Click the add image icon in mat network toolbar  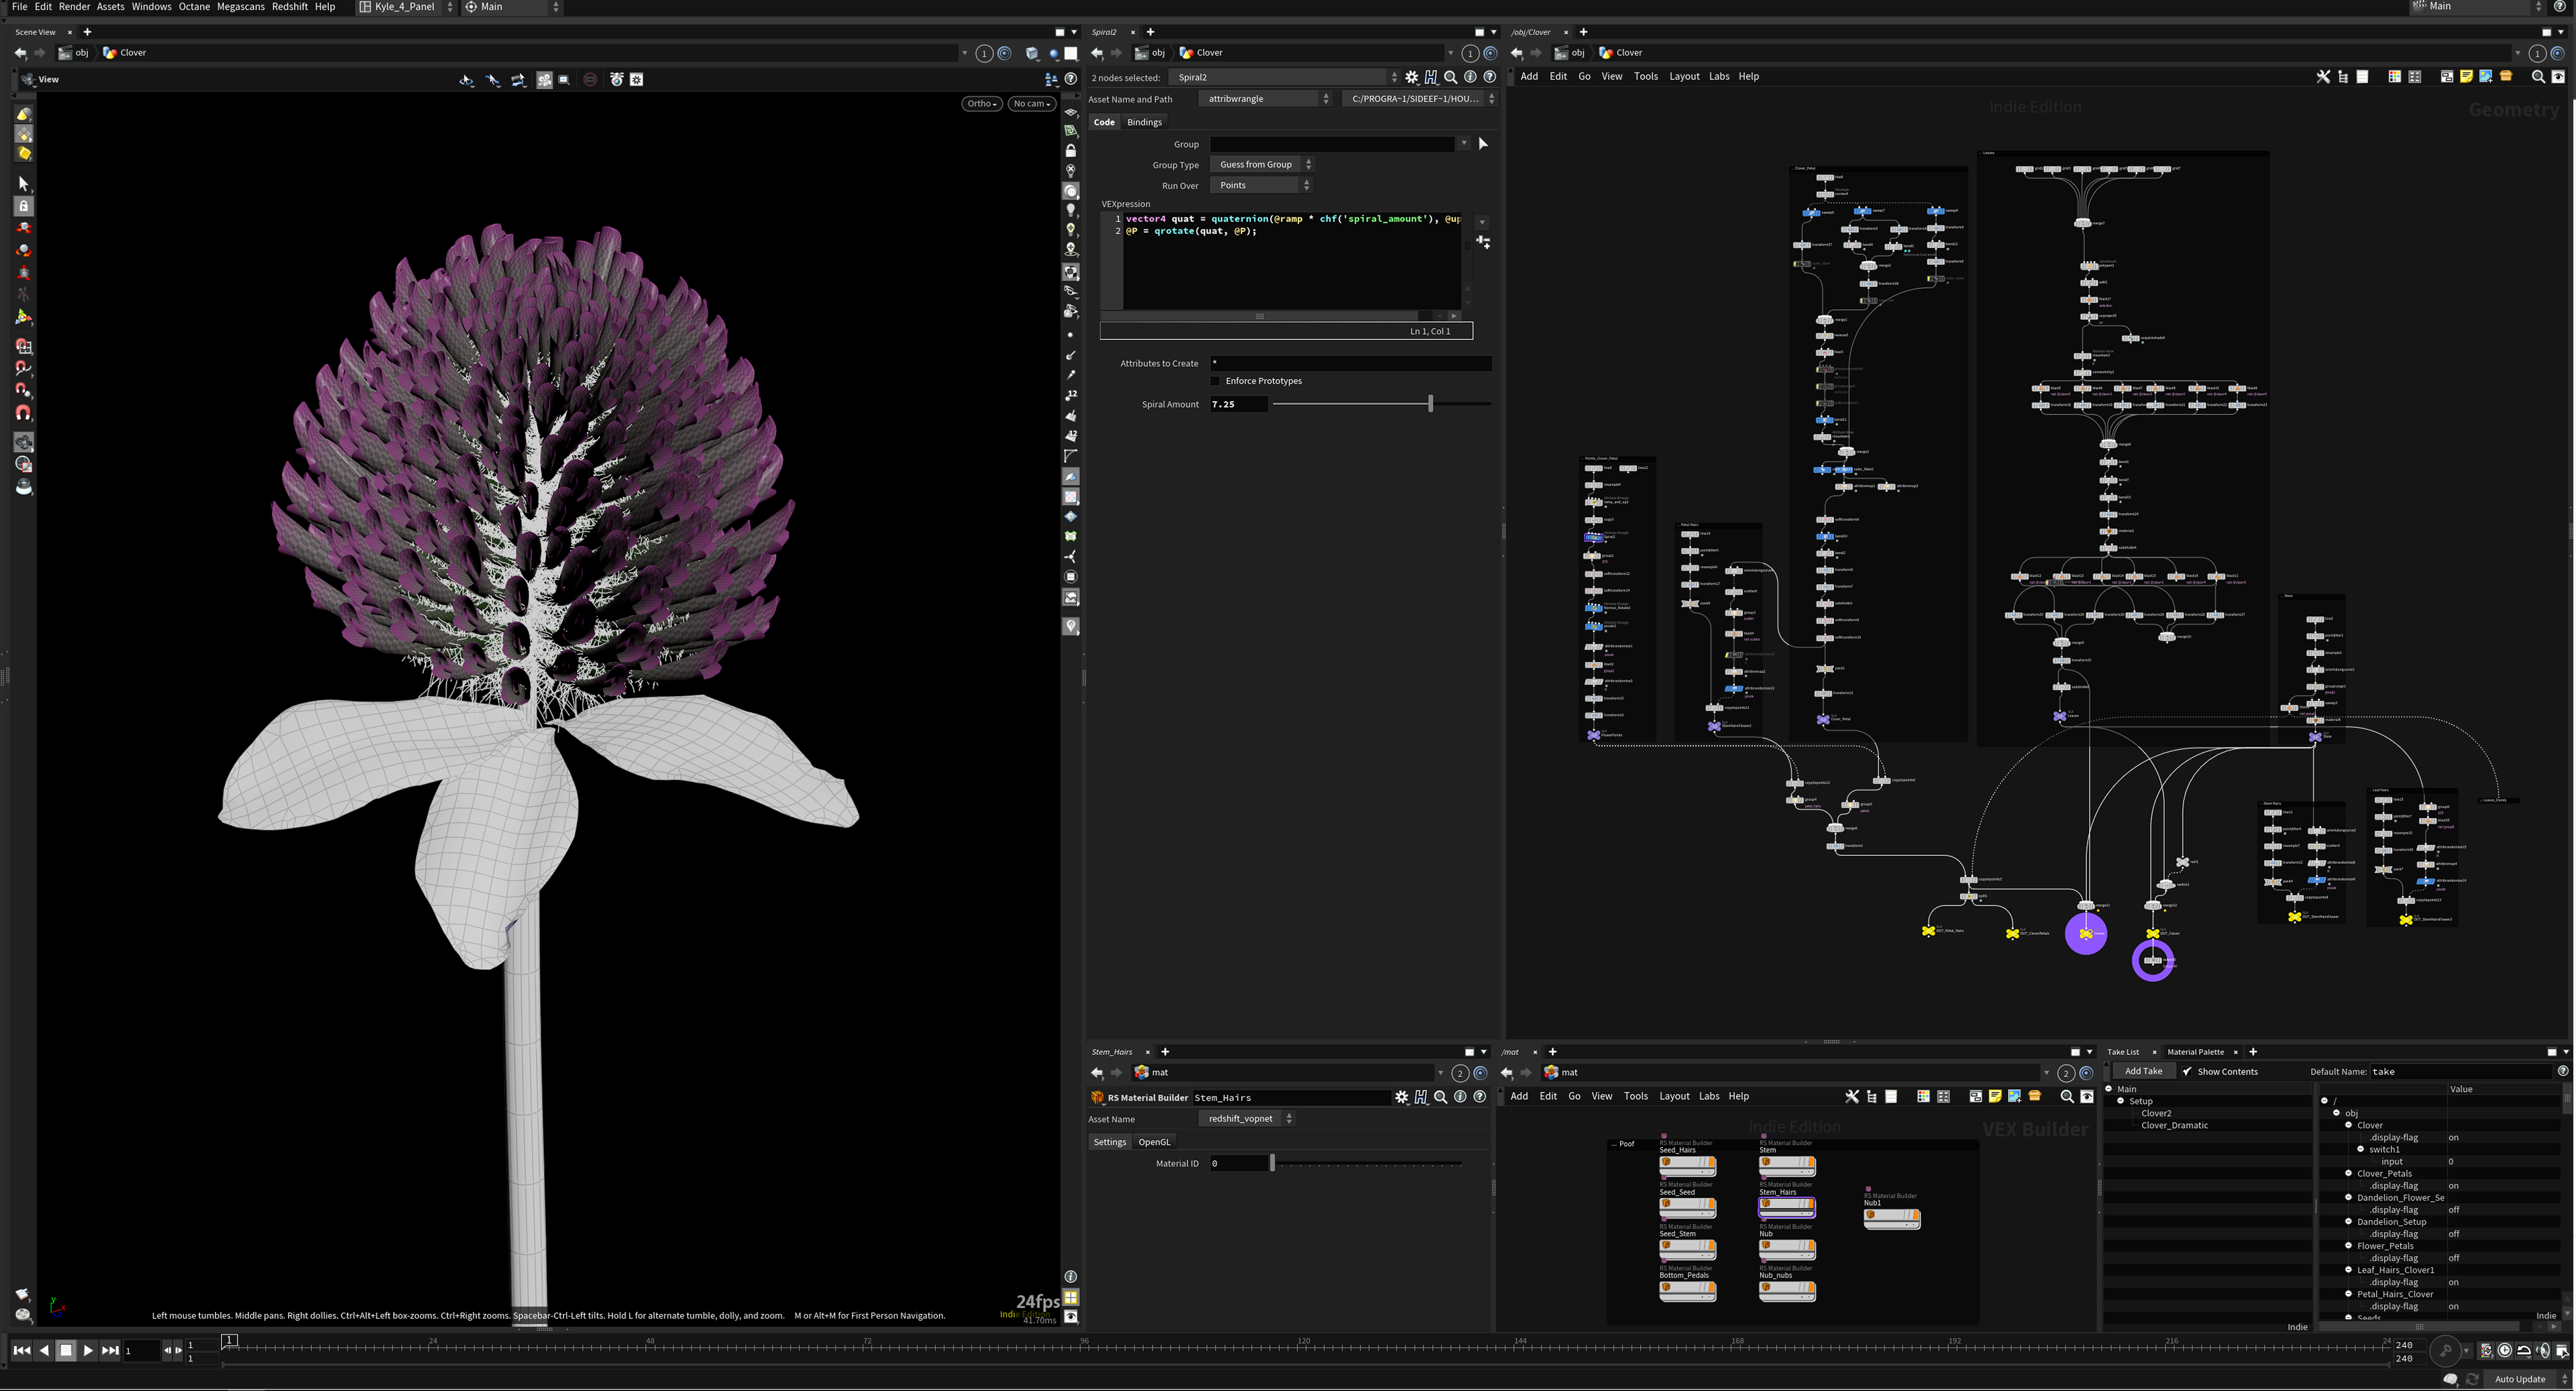click(2015, 1097)
